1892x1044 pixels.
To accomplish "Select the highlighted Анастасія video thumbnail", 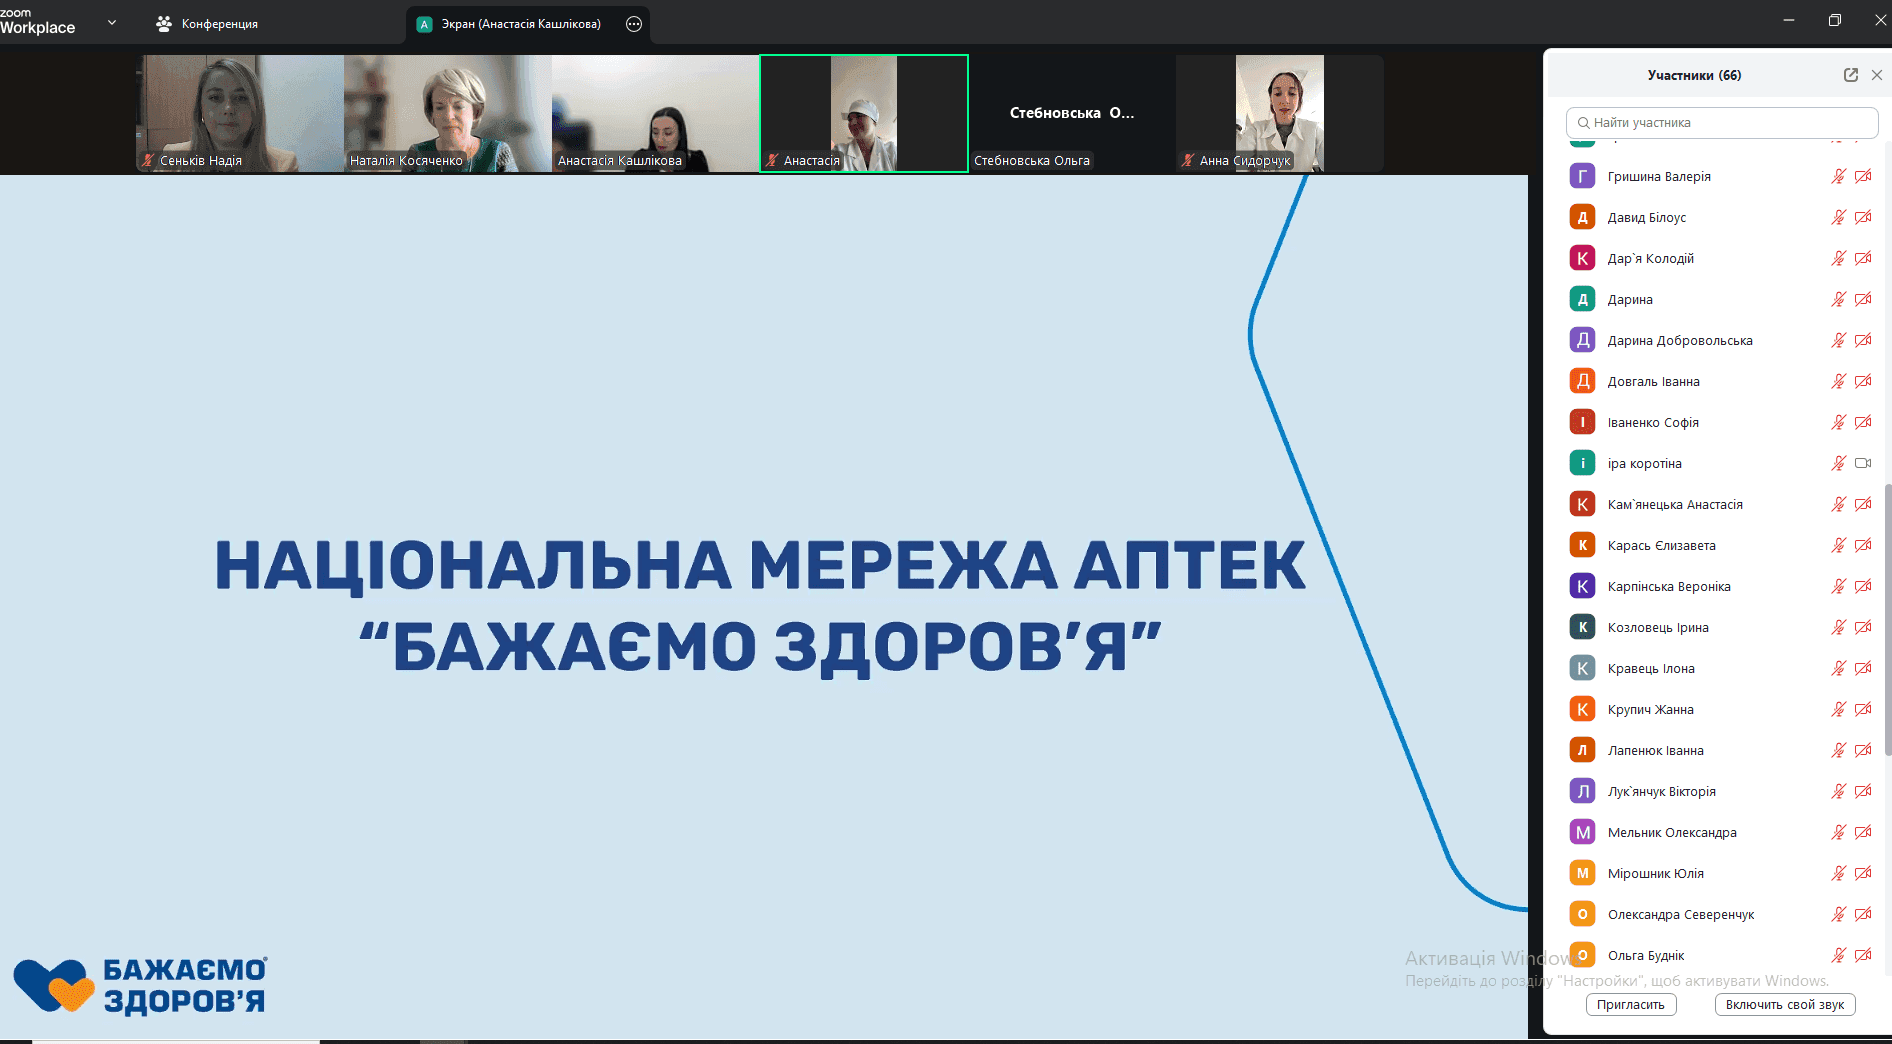I will tap(864, 113).
